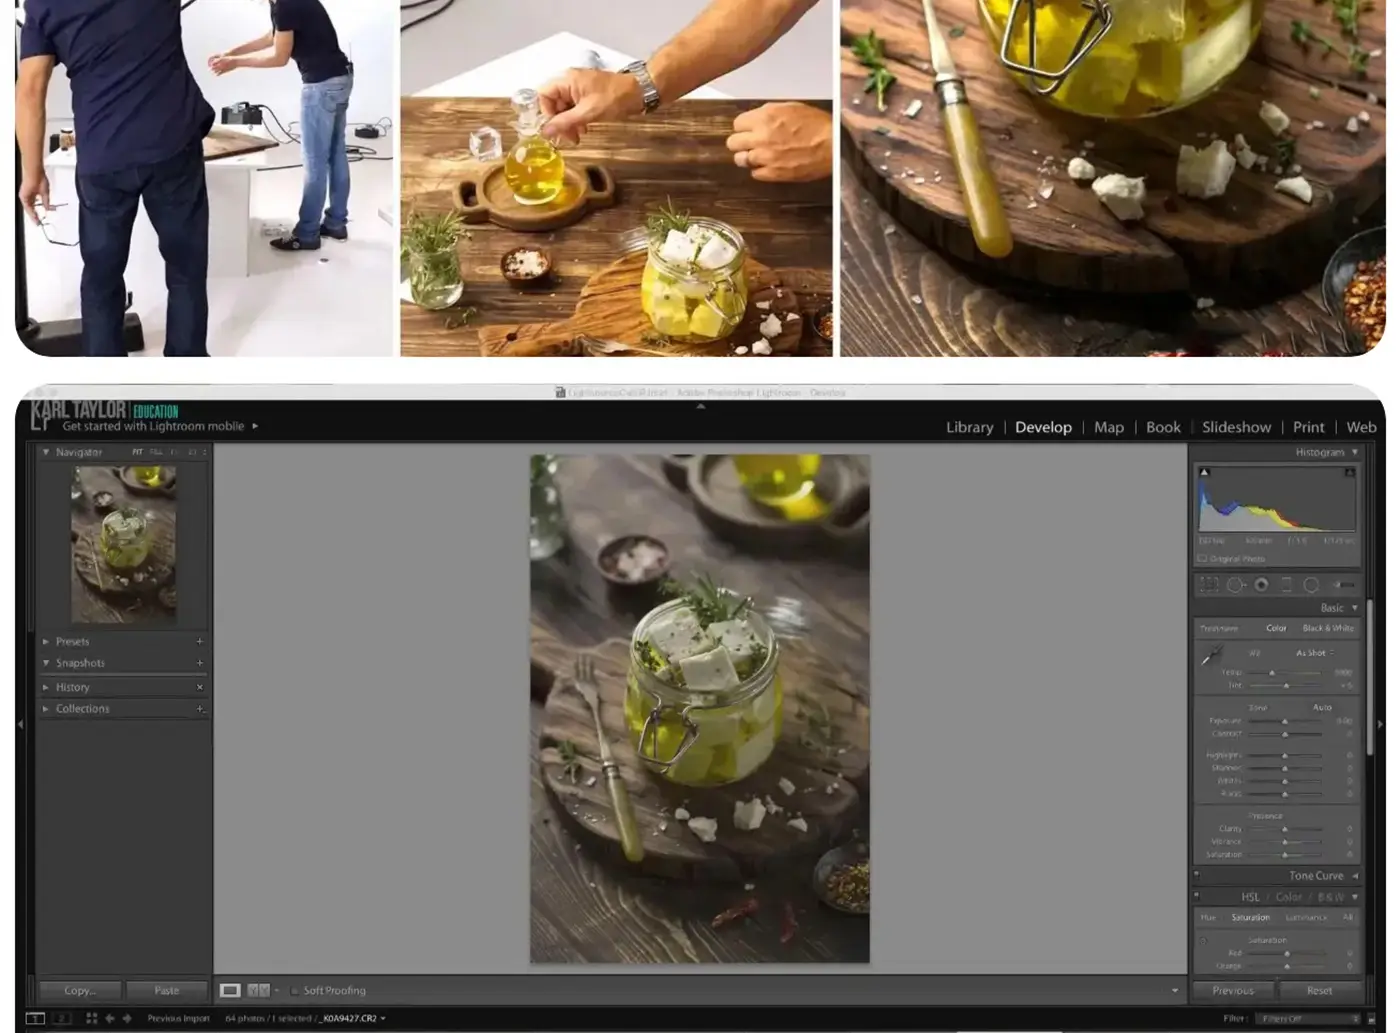The image size is (1400, 1033).
Task: Select second window display icon 2
Action: click(61, 1018)
